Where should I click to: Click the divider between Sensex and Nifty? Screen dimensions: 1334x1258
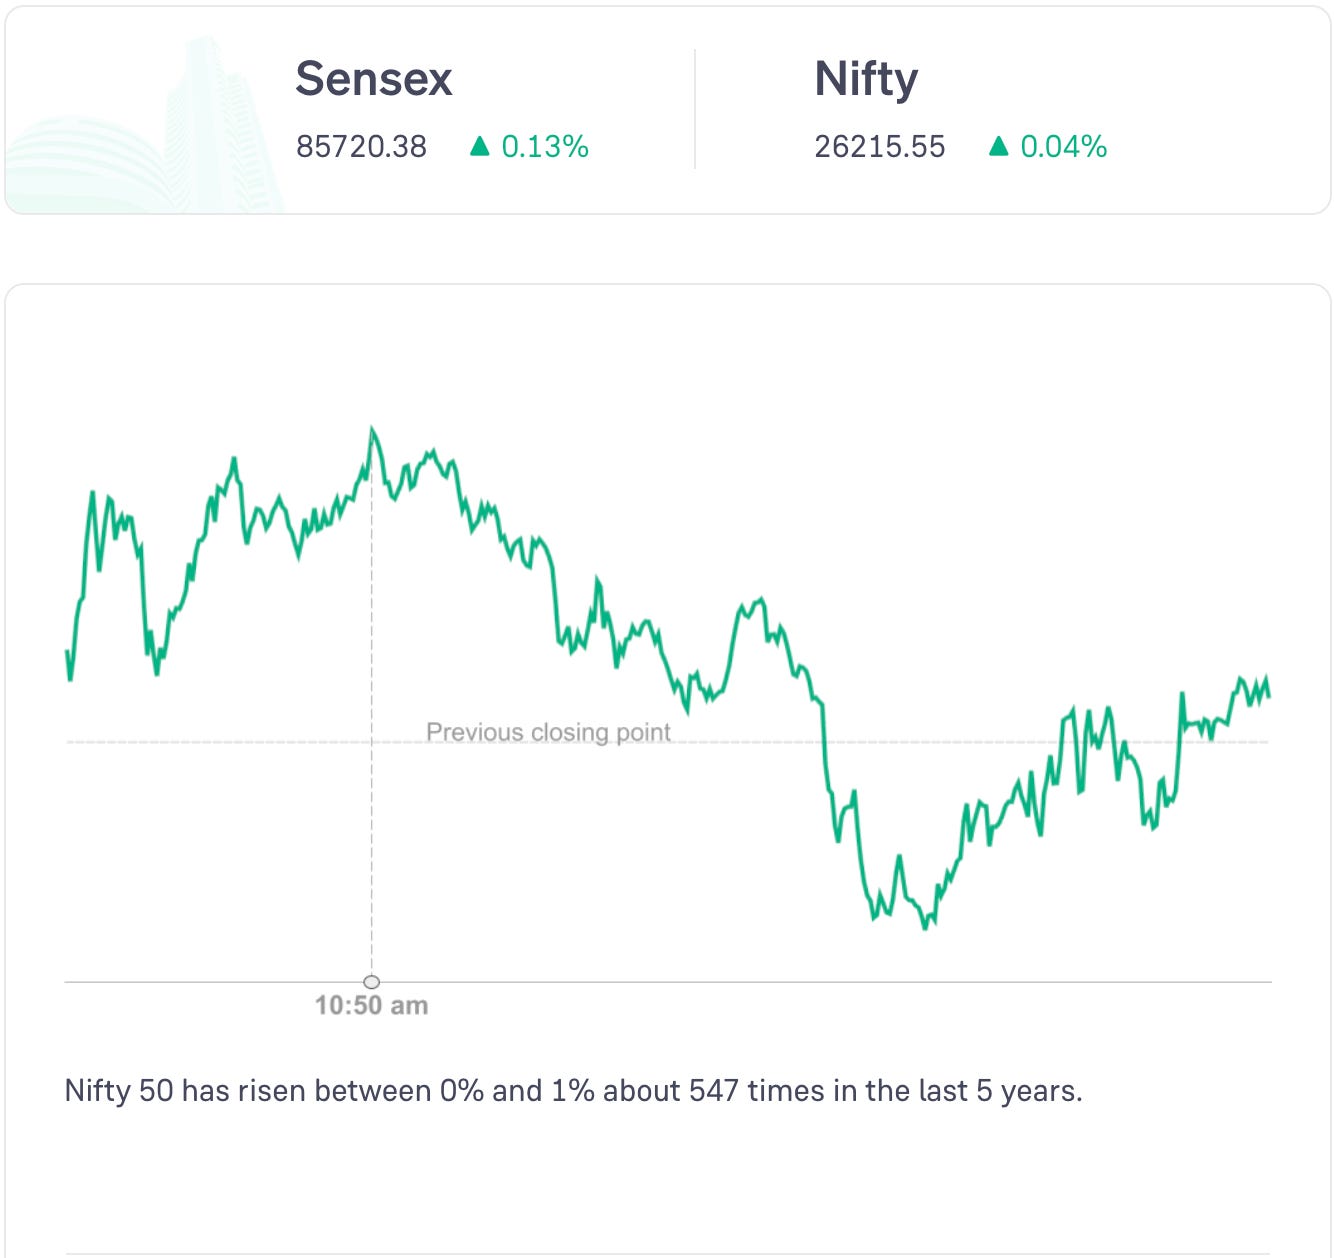pyautogui.click(x=695, y=109)
